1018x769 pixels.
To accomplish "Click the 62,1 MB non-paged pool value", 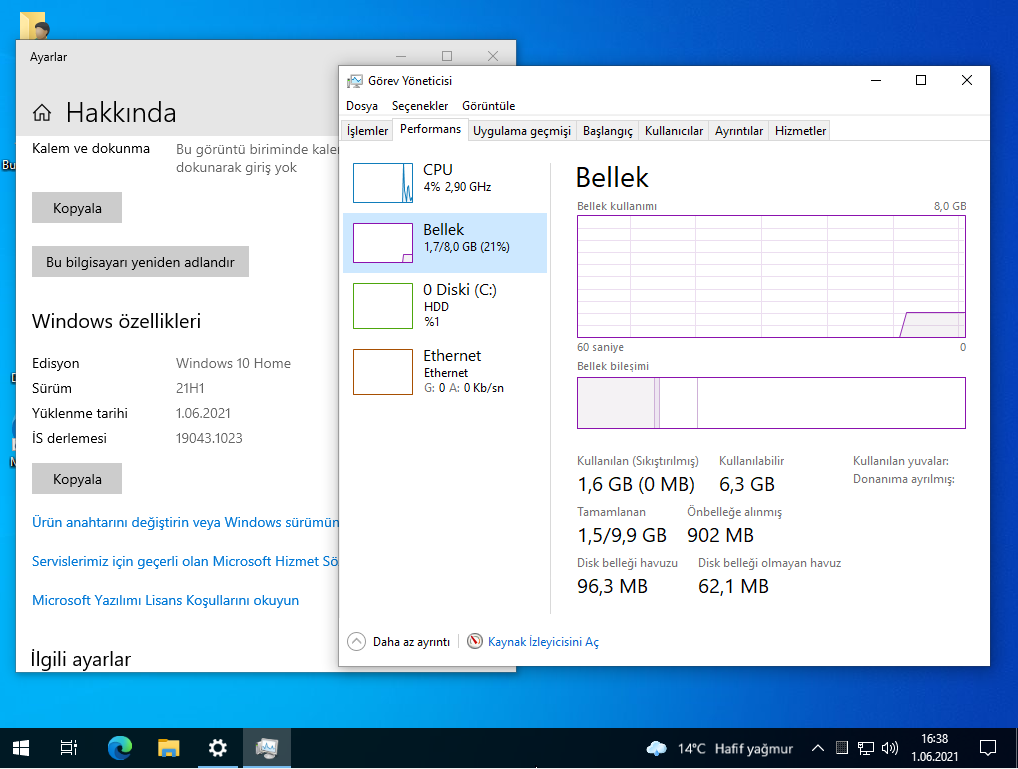I will [734, 586].
